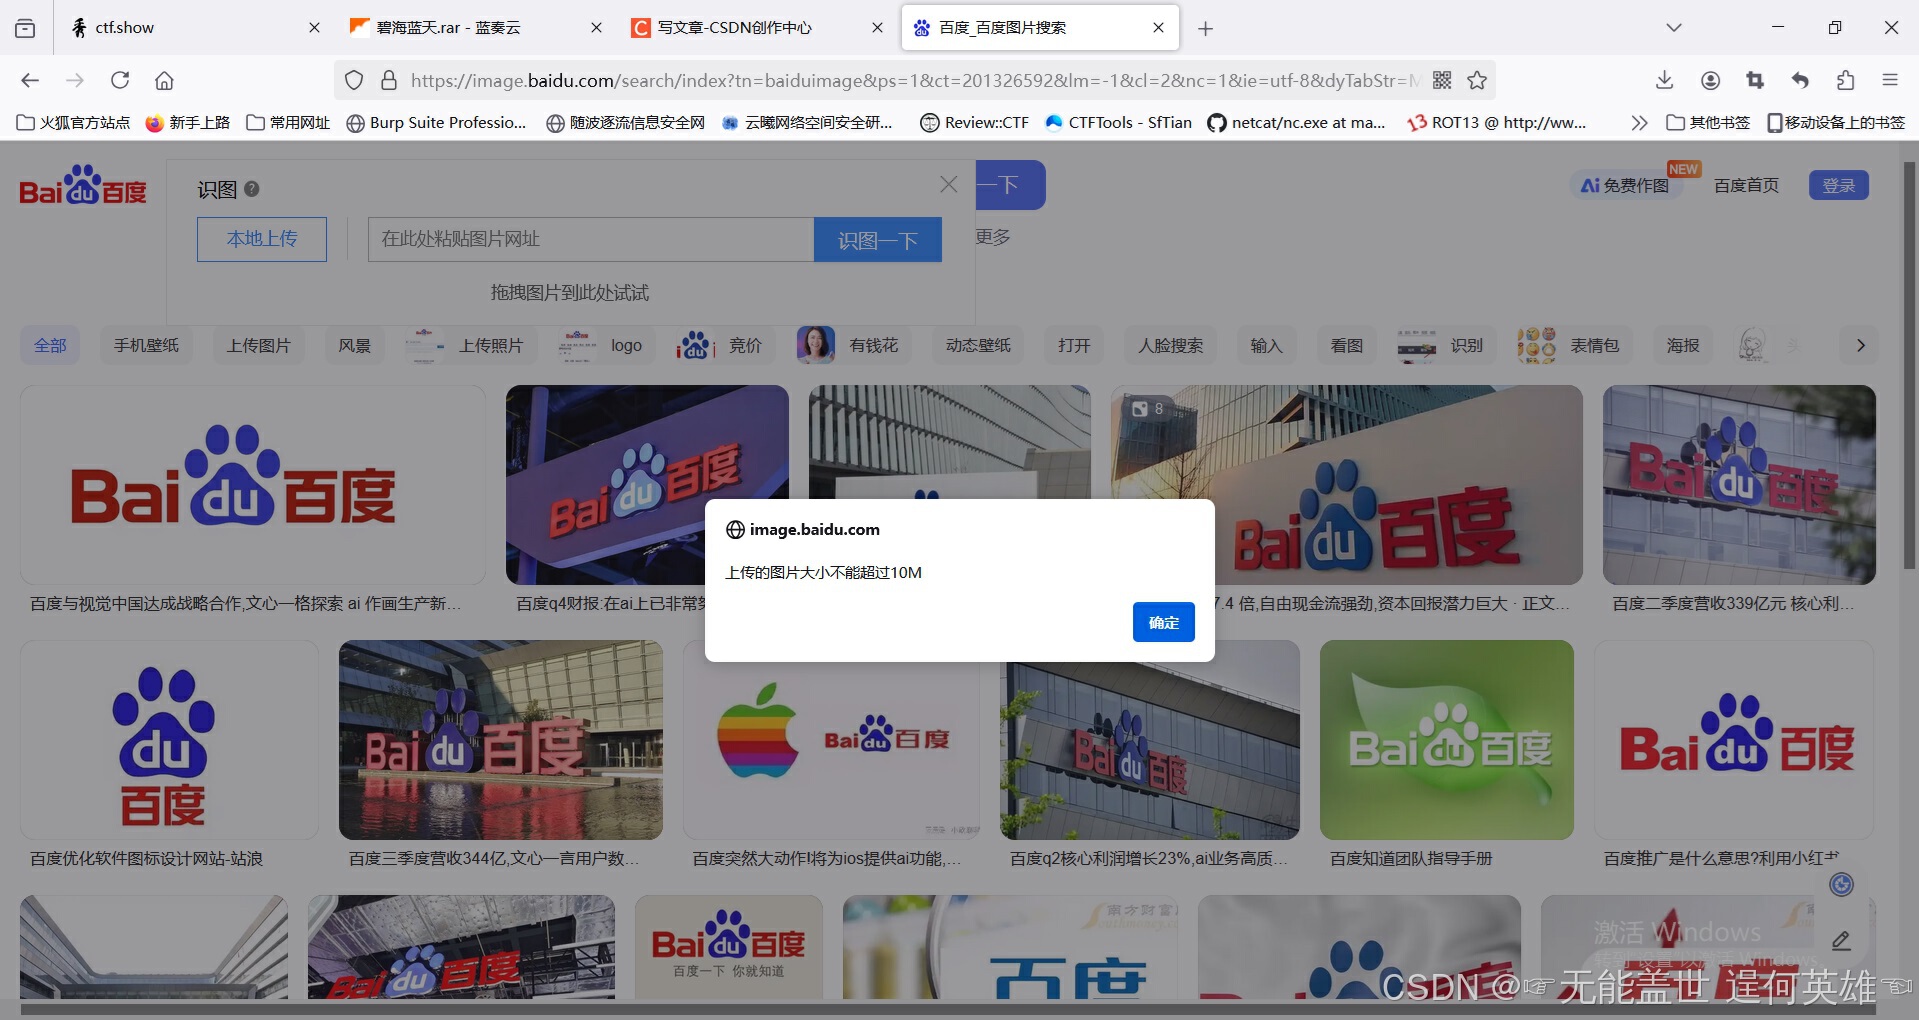1919x1020 pixels.
Task: Go to the browser home page
Action: pyautogui.click(x=164, y=80)
